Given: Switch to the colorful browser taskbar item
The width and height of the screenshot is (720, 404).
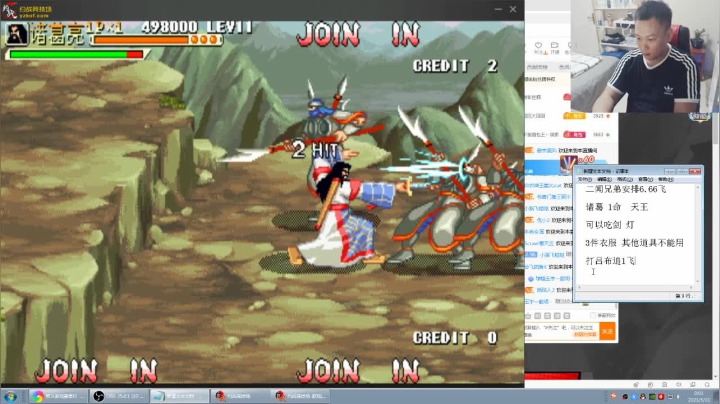Looking at the screenshot, I should coord(58,396).
